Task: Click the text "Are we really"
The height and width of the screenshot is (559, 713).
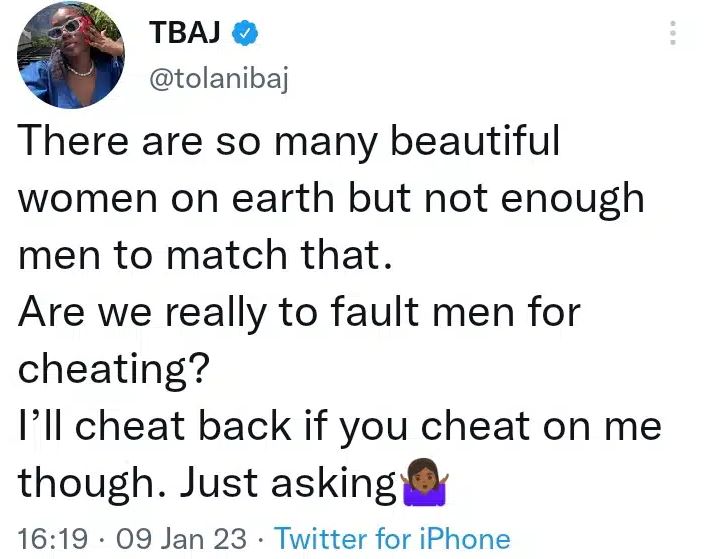Action: [138, 313]
